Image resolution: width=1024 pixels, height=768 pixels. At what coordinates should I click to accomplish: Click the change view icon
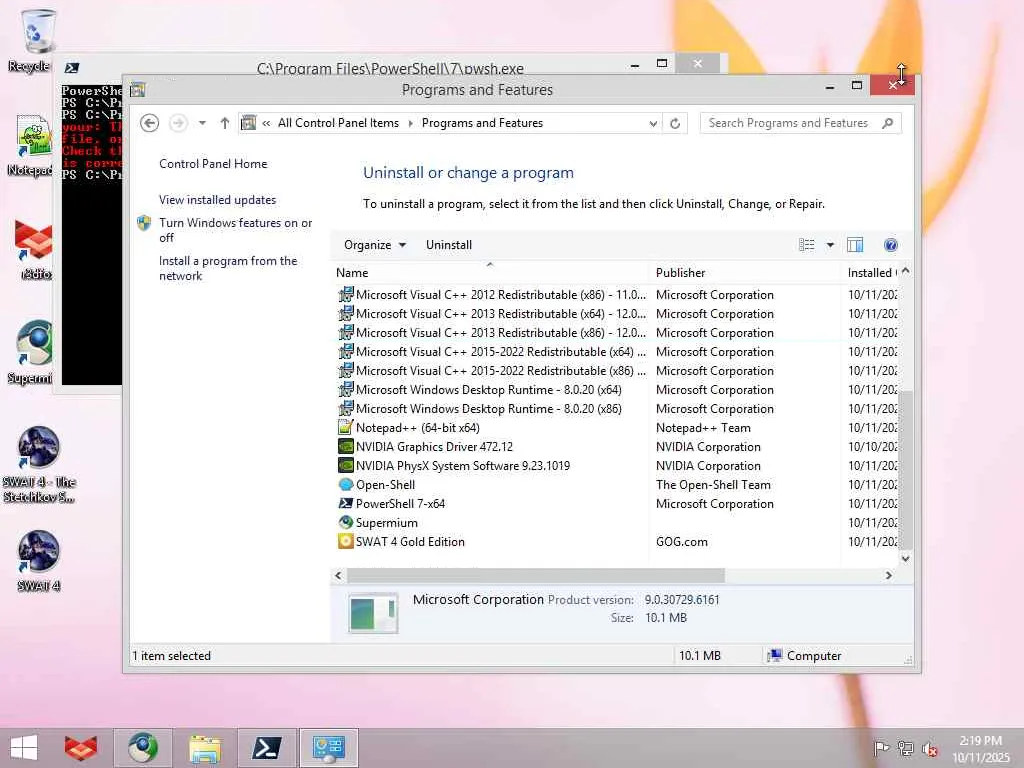coord(807,245)
